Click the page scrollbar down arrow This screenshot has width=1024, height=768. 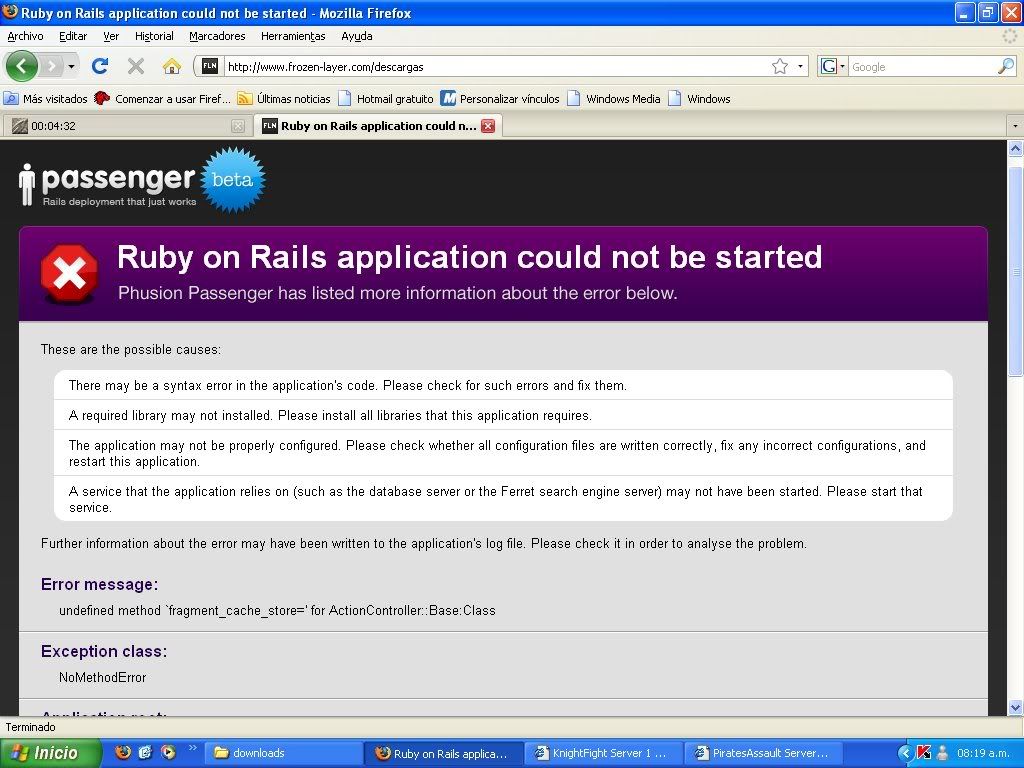(x=1016, y=707)
